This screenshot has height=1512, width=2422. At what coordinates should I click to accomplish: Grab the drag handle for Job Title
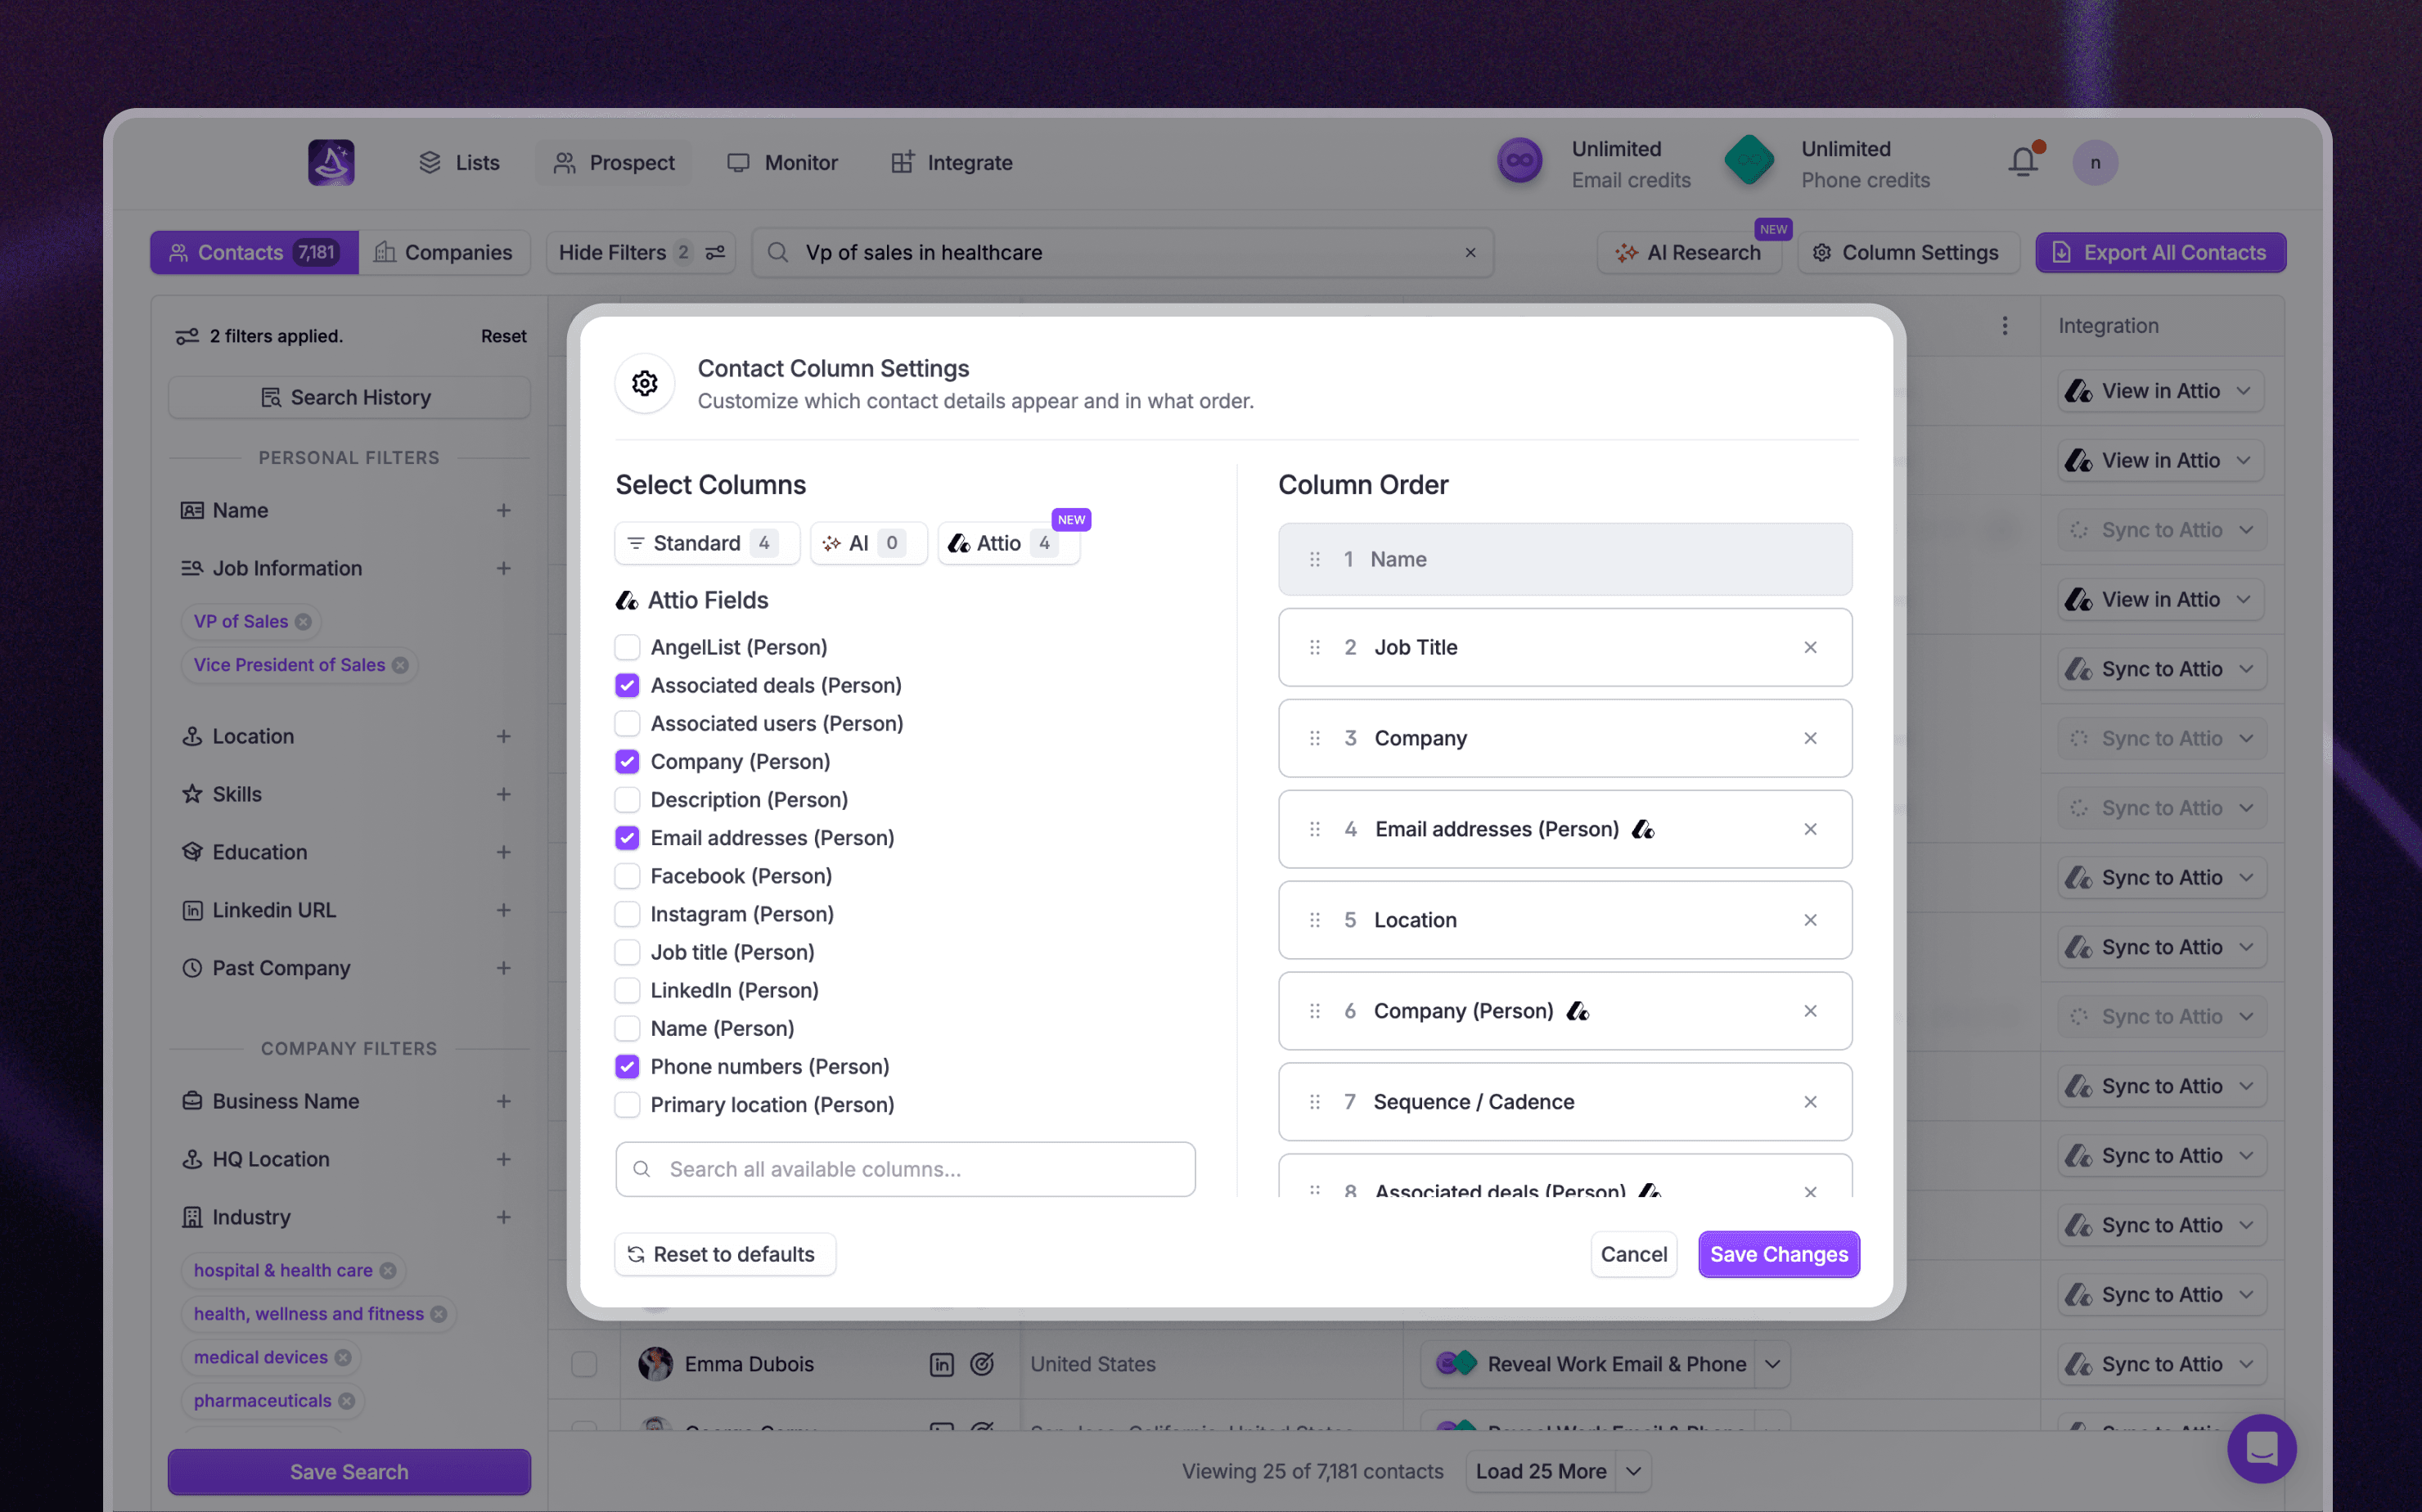click(x=1315, y=648)
